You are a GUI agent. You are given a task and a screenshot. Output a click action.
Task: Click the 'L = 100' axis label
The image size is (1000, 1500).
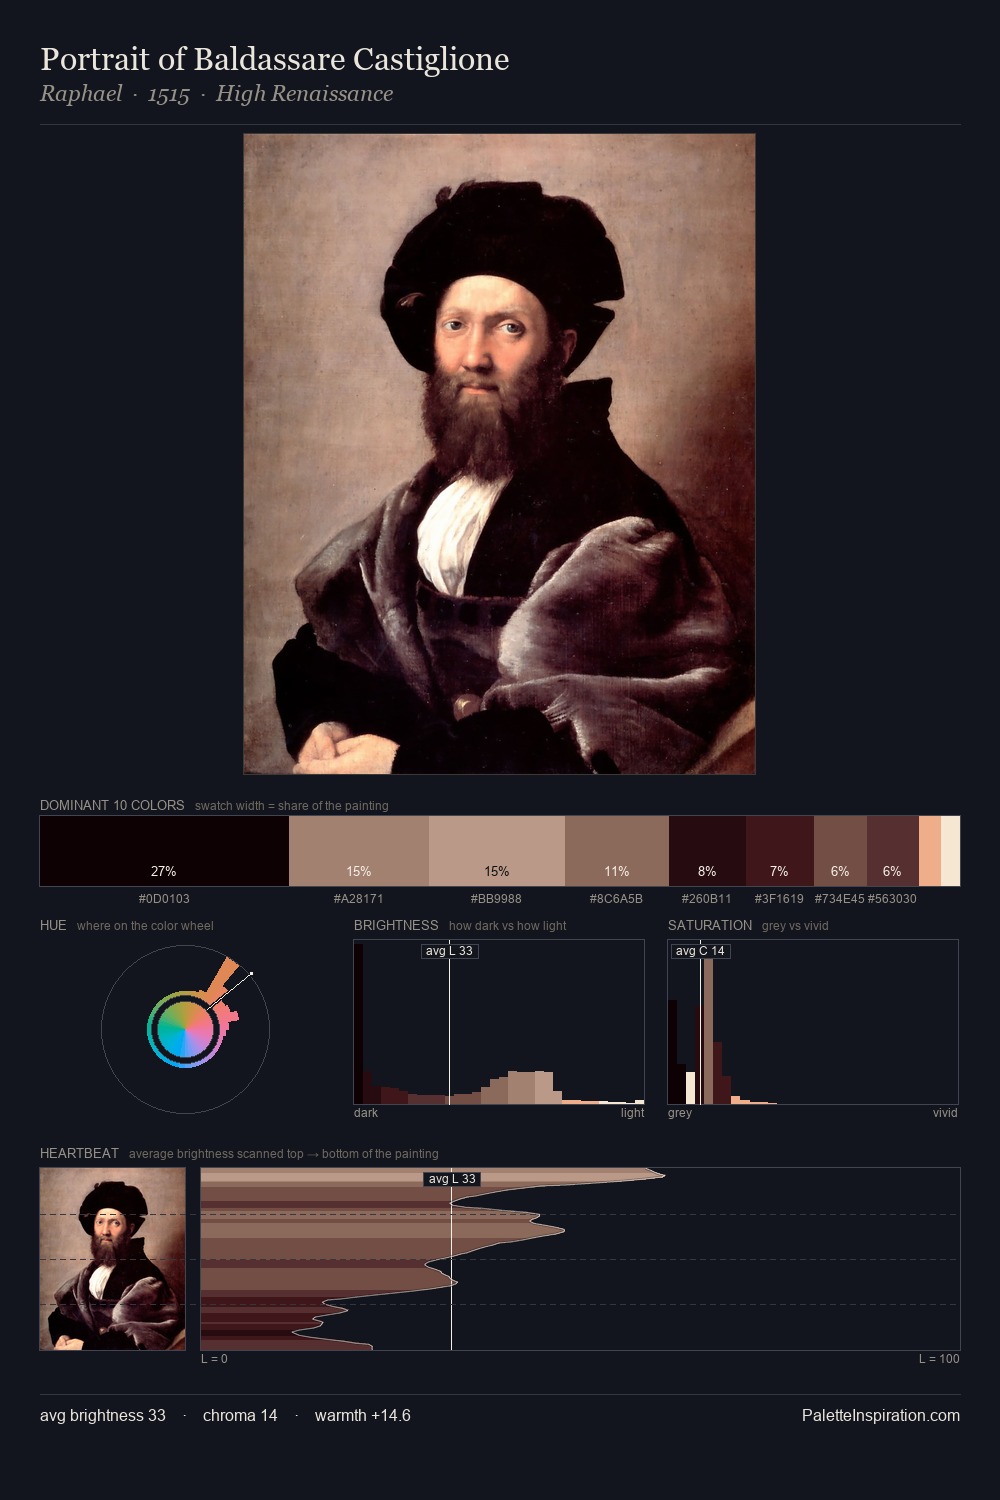click(x=939, y=1359)
